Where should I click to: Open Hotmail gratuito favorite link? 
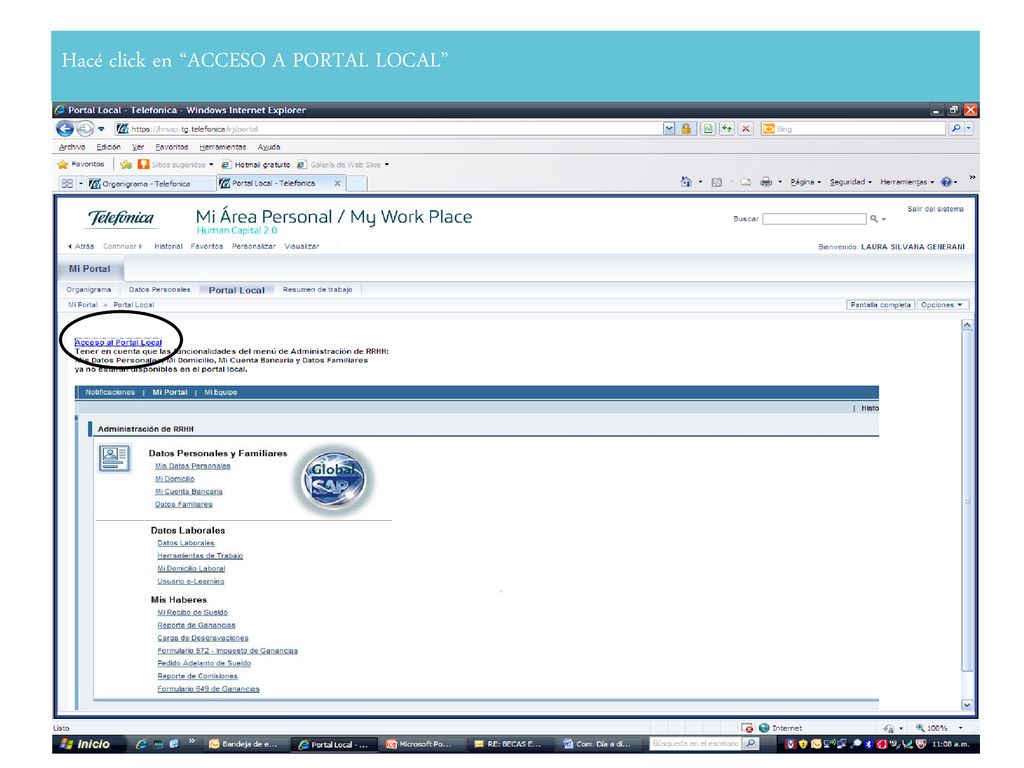[255, 165]
